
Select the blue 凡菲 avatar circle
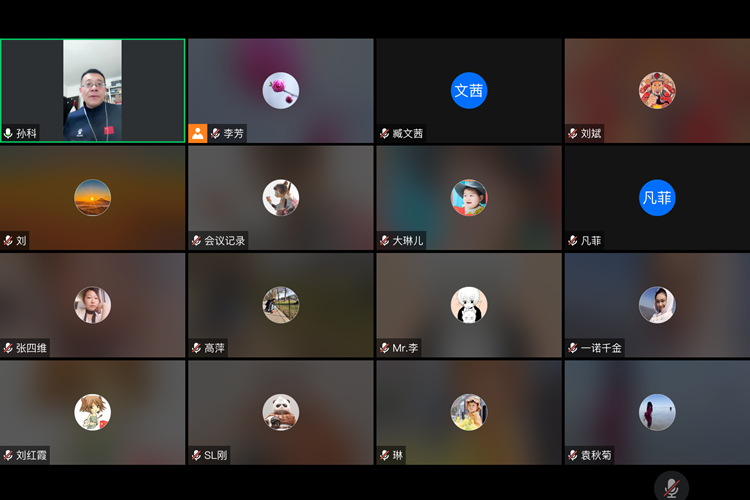click(x=657, y=197)
